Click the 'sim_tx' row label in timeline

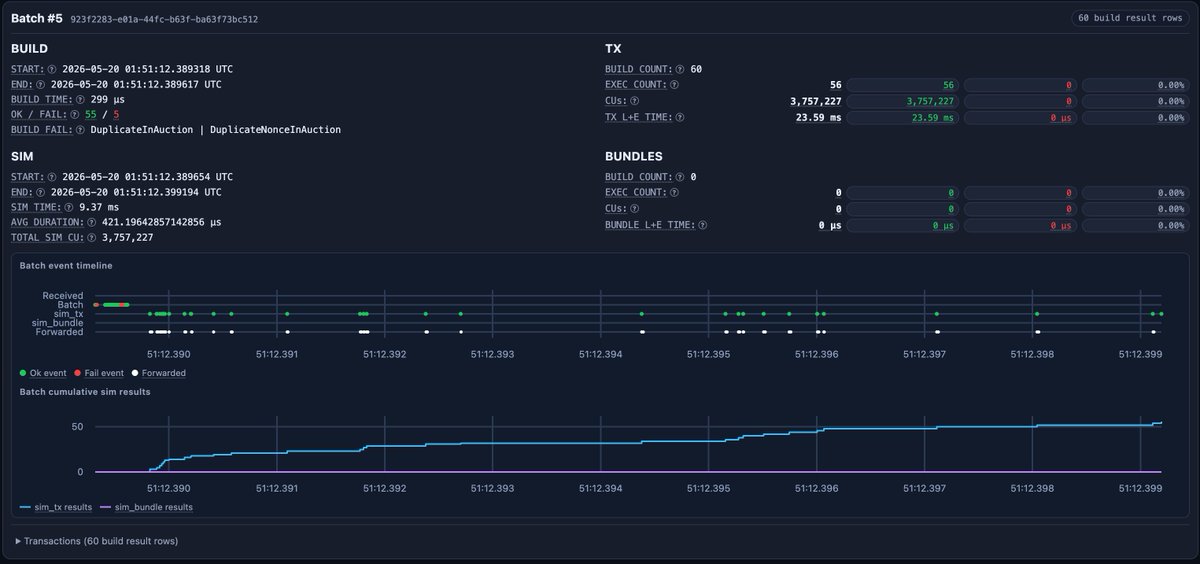[70, 314]
